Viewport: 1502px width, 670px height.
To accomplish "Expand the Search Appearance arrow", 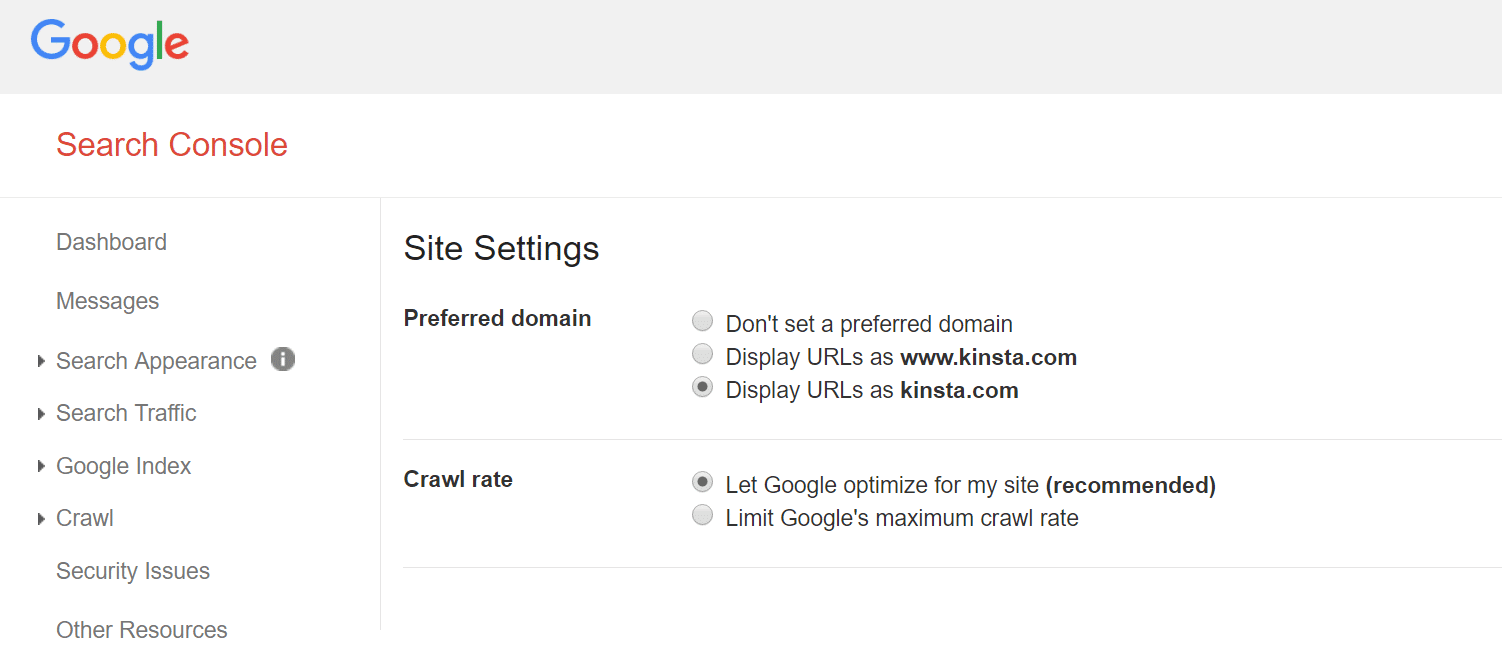I will coord(41,361).
